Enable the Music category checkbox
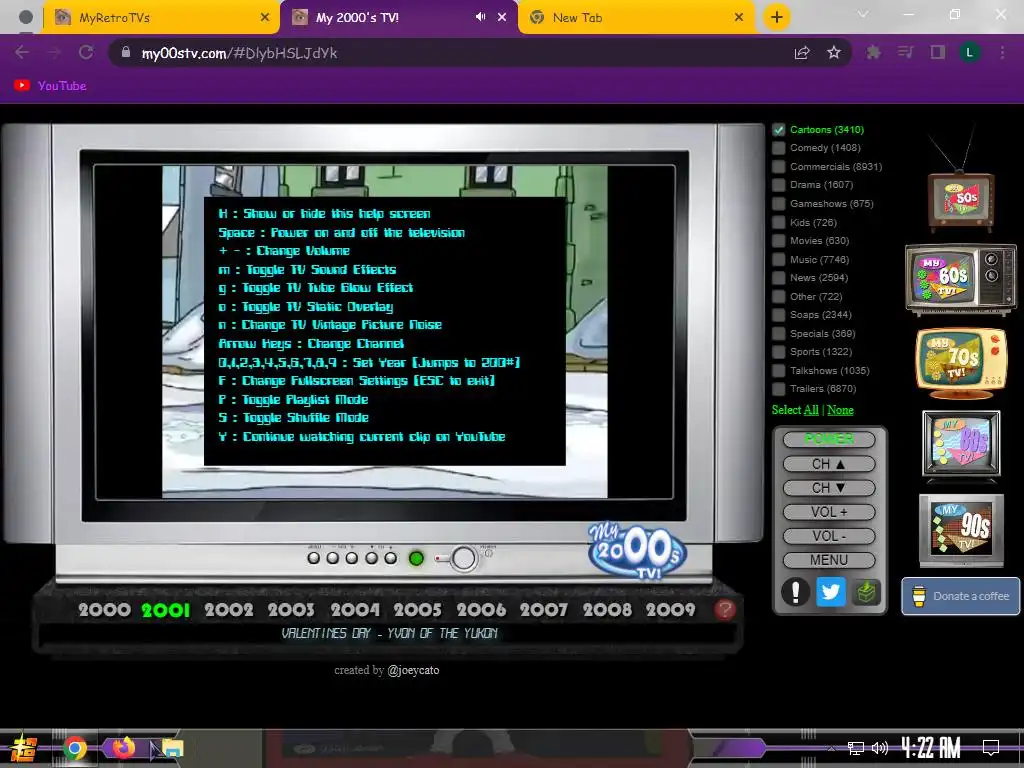 (x=778, y=259)
